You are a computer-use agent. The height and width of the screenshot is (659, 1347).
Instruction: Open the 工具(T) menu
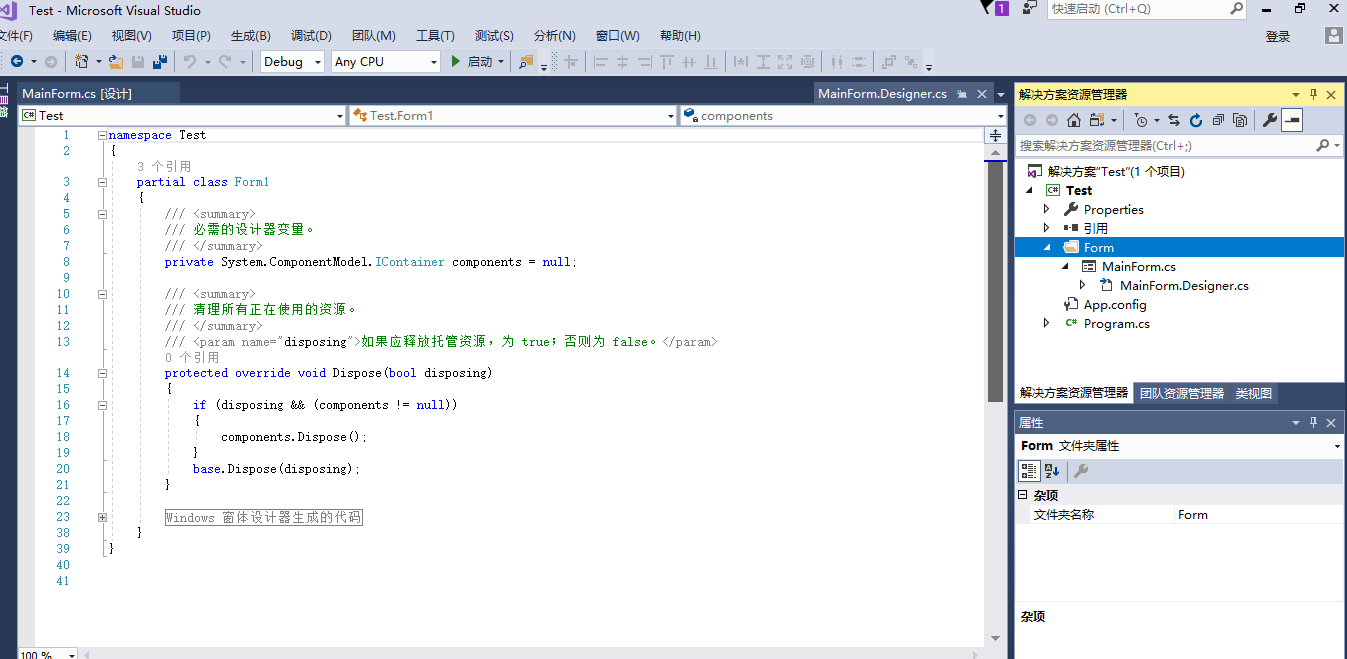pyautogui.click(x=435, y=36)
